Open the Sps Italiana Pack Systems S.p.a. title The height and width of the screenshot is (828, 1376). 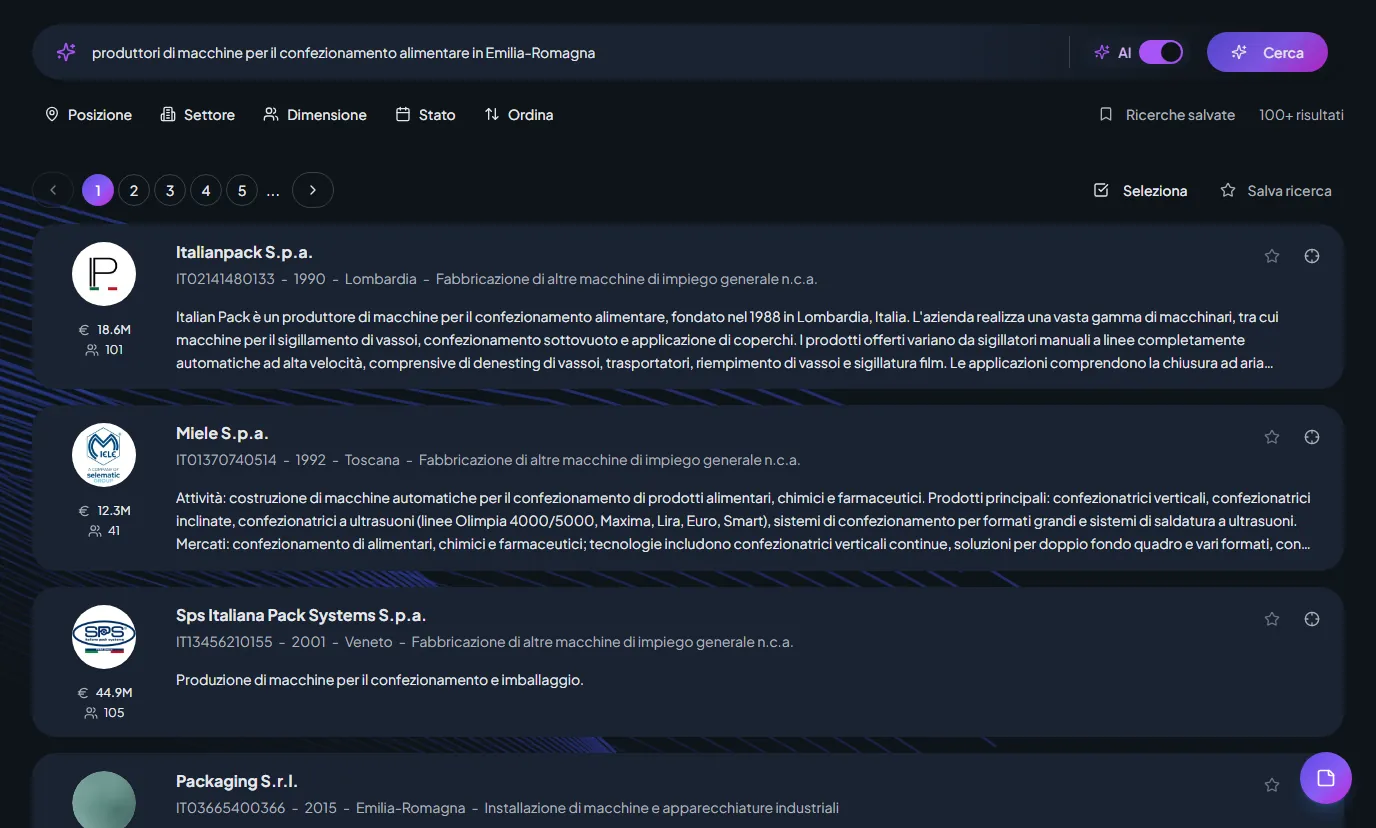301,615
